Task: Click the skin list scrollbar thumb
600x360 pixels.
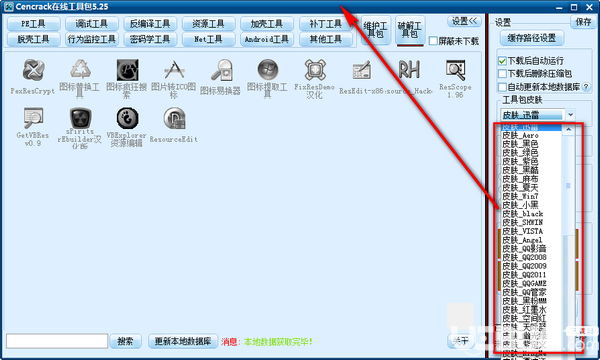Action: tap(569, 186)
